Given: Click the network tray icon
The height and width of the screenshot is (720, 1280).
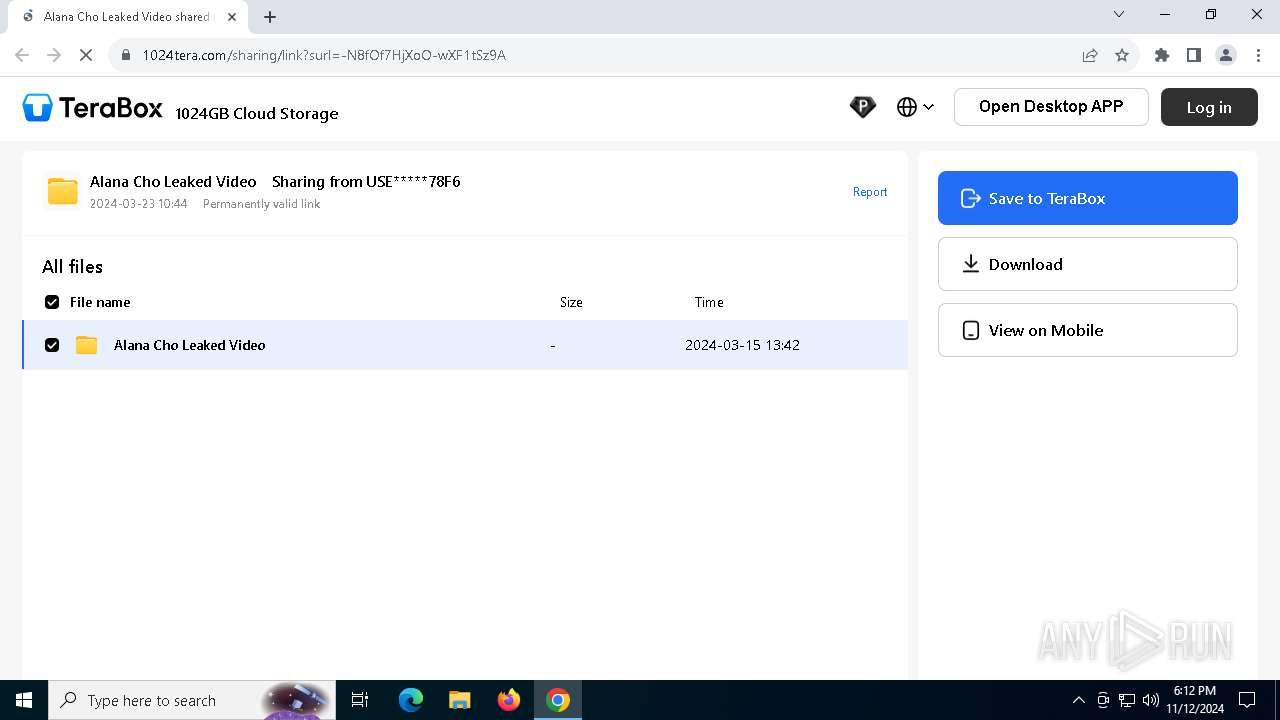Looking at the screenshot, I should (1126, 700).
